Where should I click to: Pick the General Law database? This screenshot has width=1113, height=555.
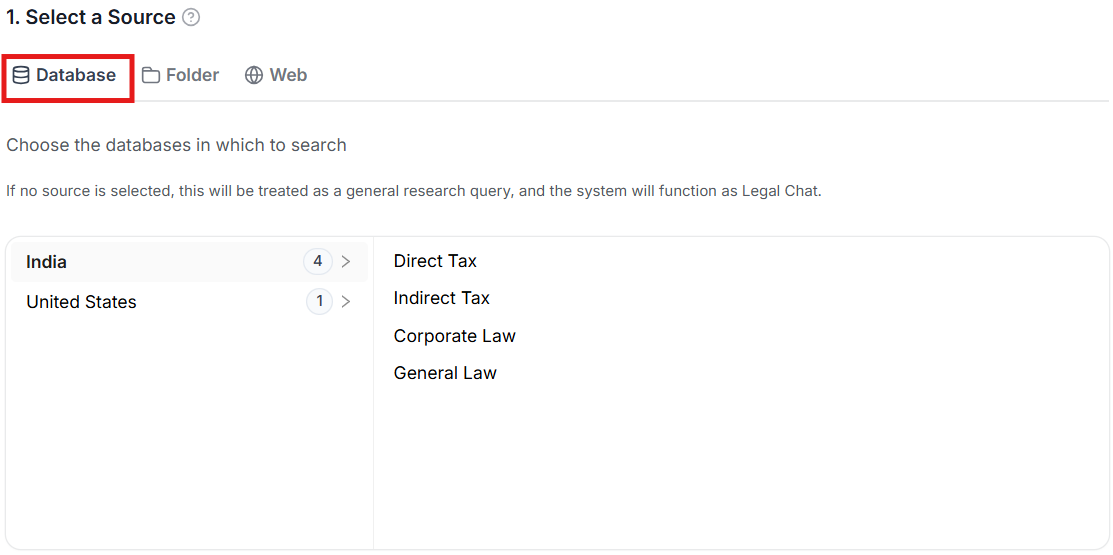pyautogui.click(x=445, y=373)
